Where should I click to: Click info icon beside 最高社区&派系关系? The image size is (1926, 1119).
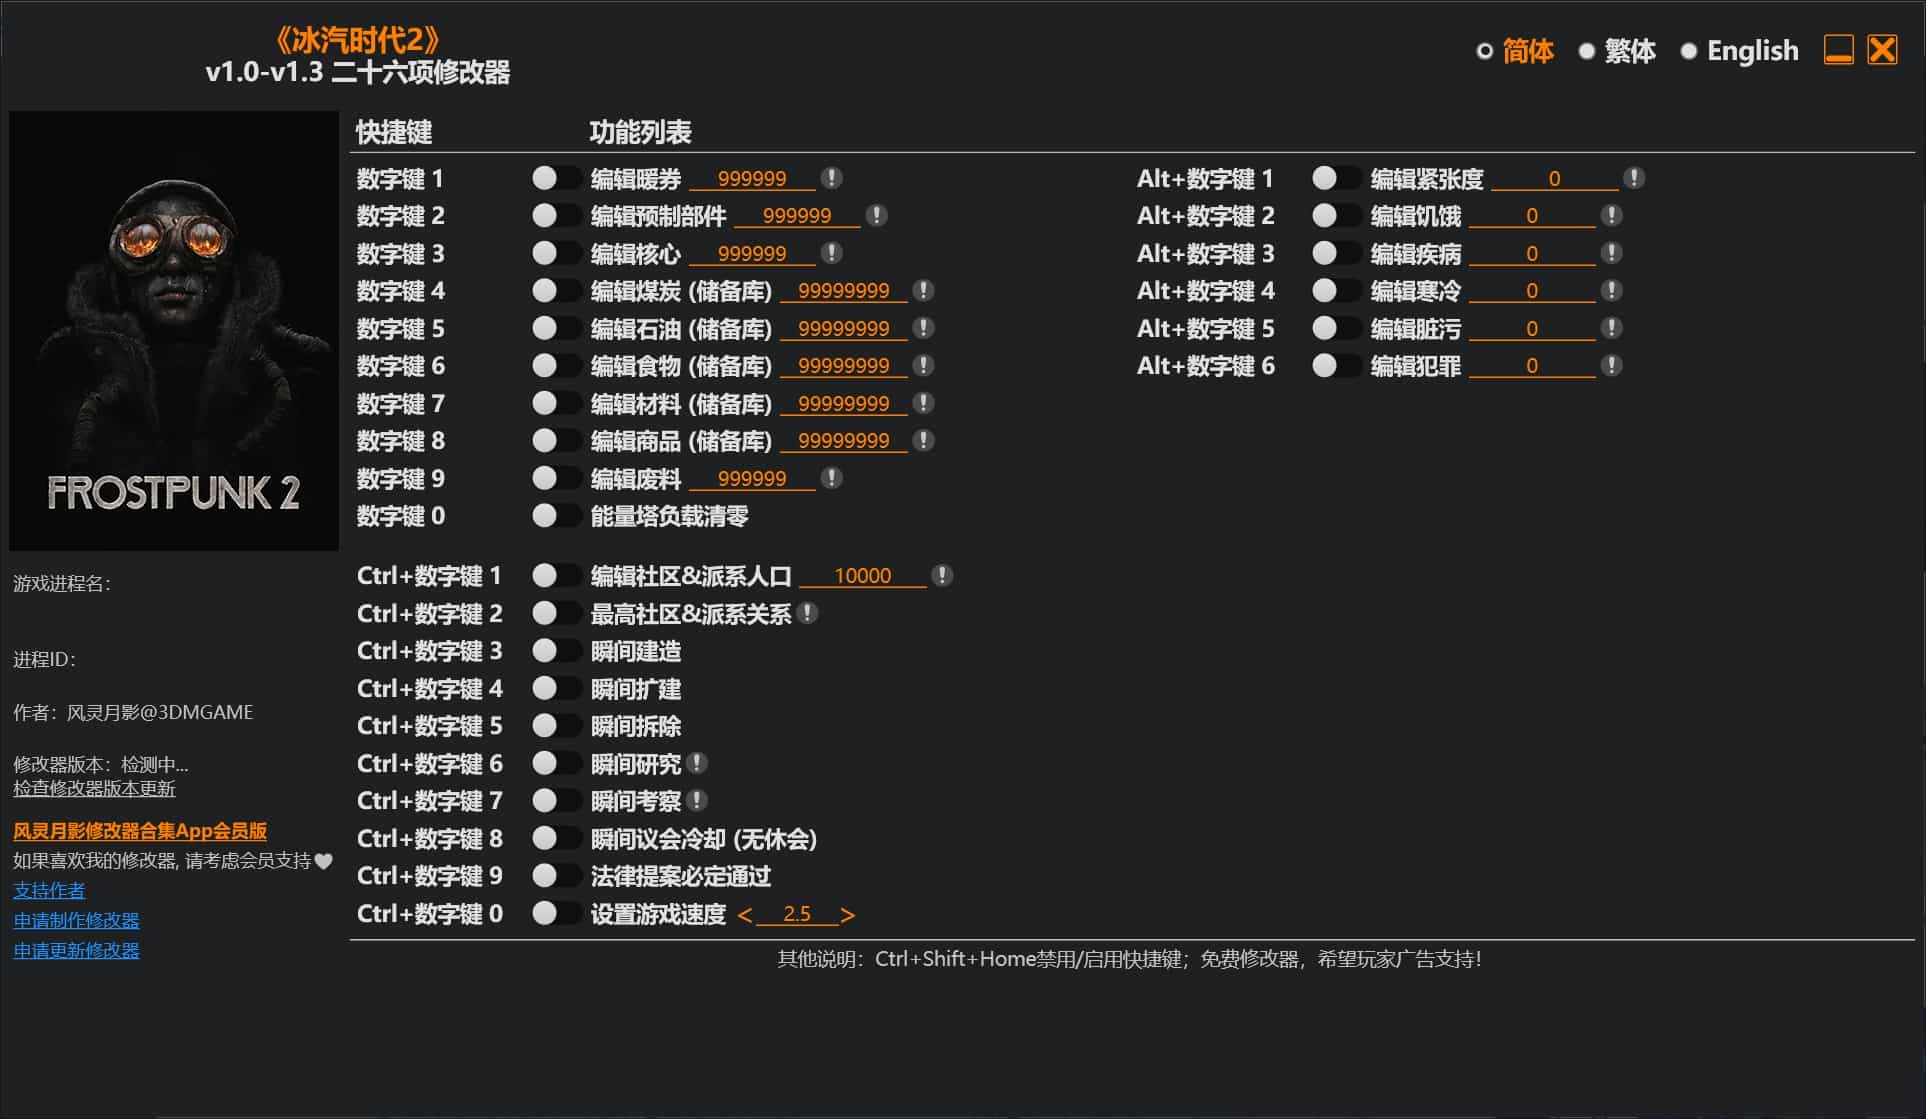tap(808, 613)
